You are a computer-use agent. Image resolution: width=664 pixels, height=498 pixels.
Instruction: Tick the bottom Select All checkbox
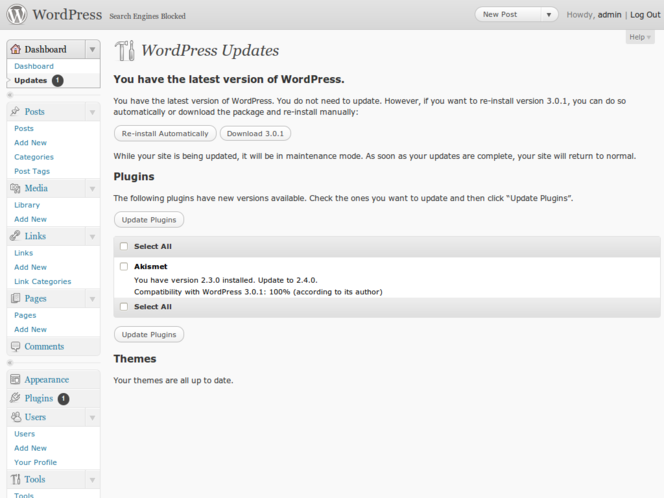(124, 307)
